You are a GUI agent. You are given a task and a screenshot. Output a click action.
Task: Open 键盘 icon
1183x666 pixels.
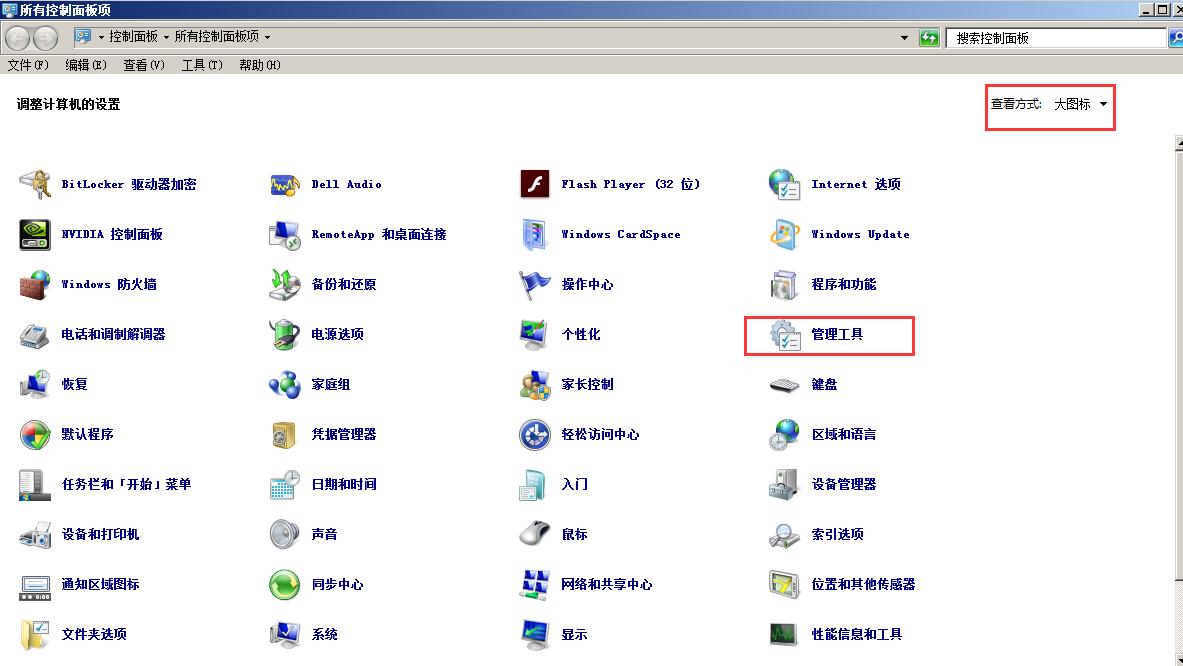pyautogui.click(x=785, y=385)
